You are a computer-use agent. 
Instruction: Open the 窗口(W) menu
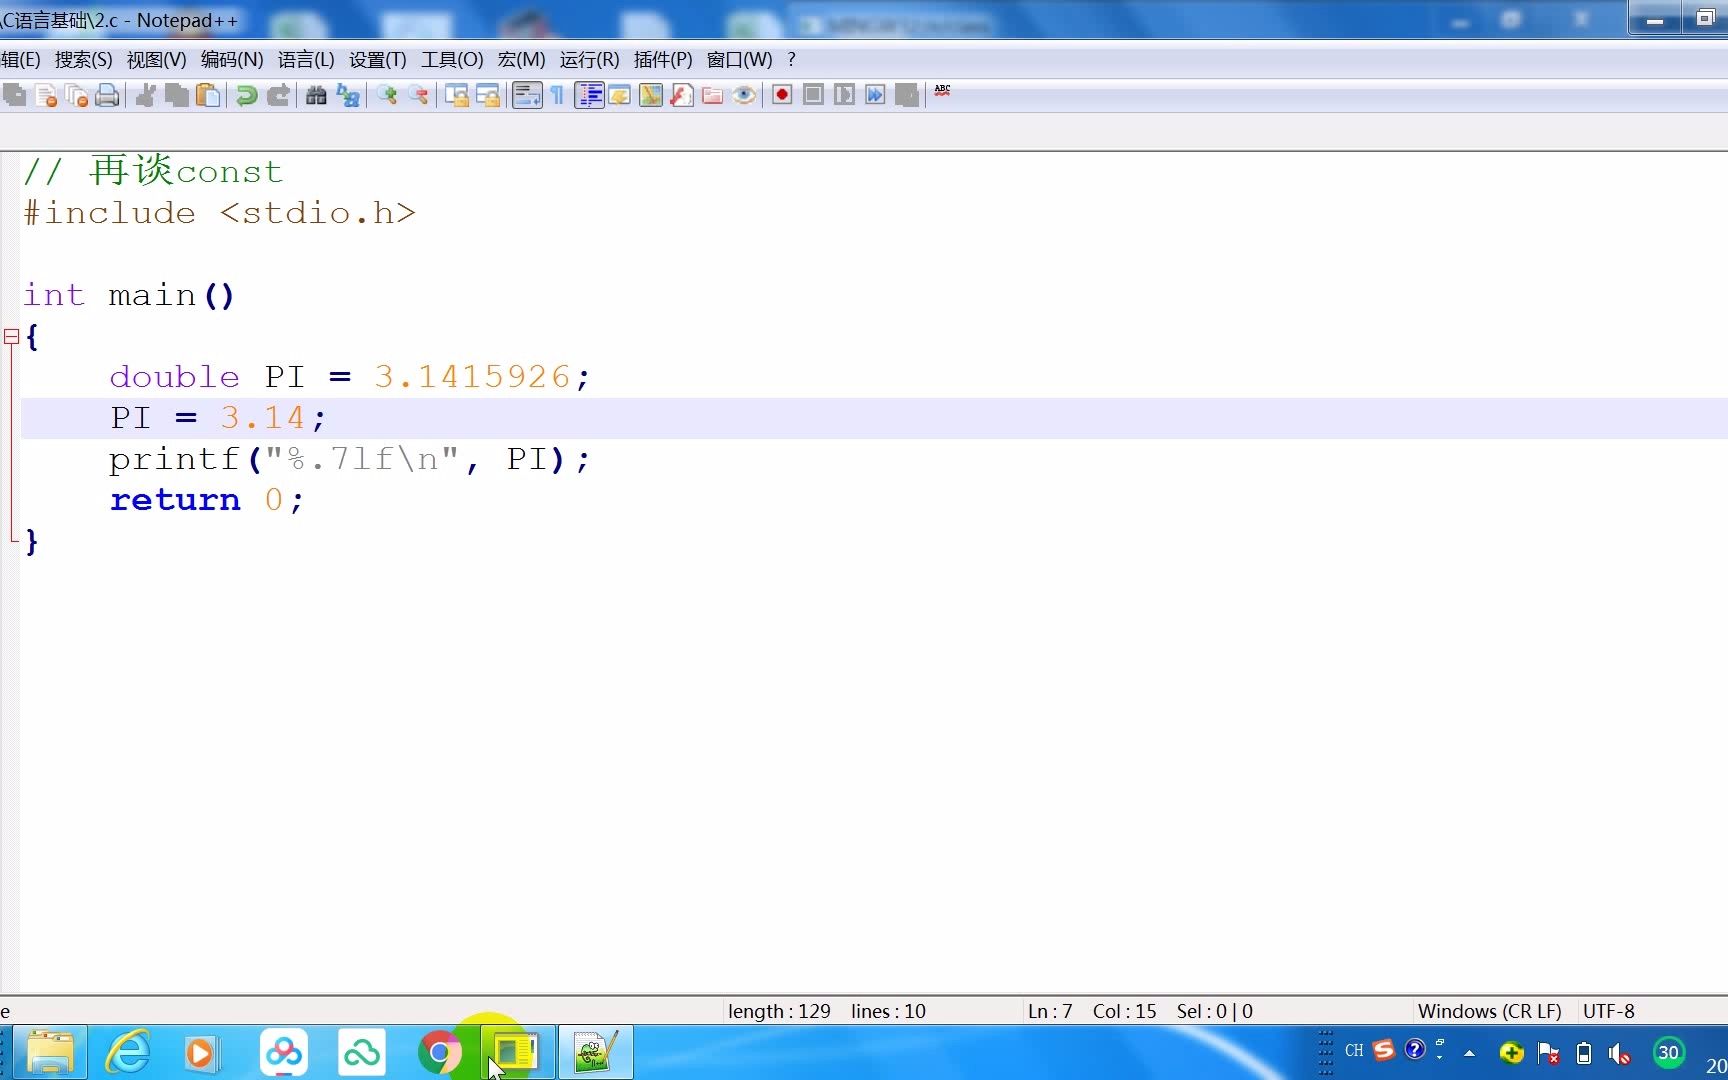point(739,60)
